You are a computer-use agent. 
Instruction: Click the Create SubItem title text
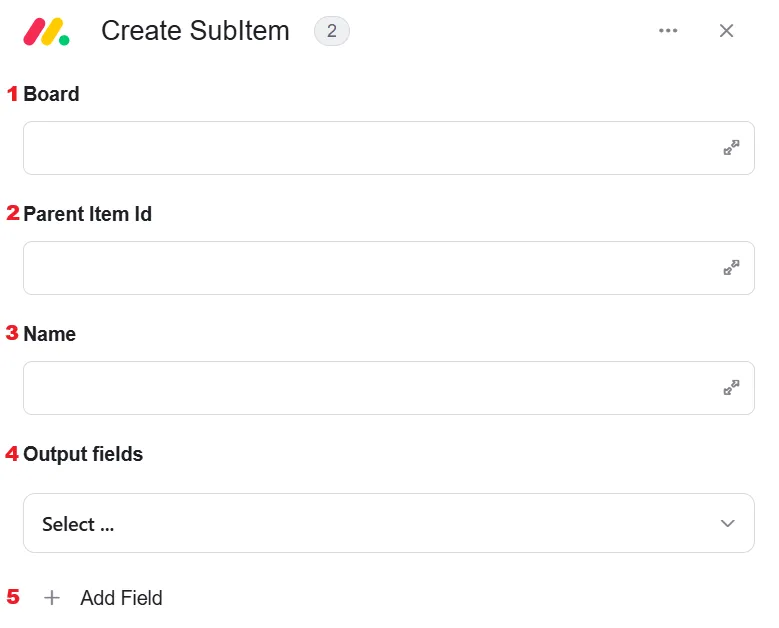195,31
